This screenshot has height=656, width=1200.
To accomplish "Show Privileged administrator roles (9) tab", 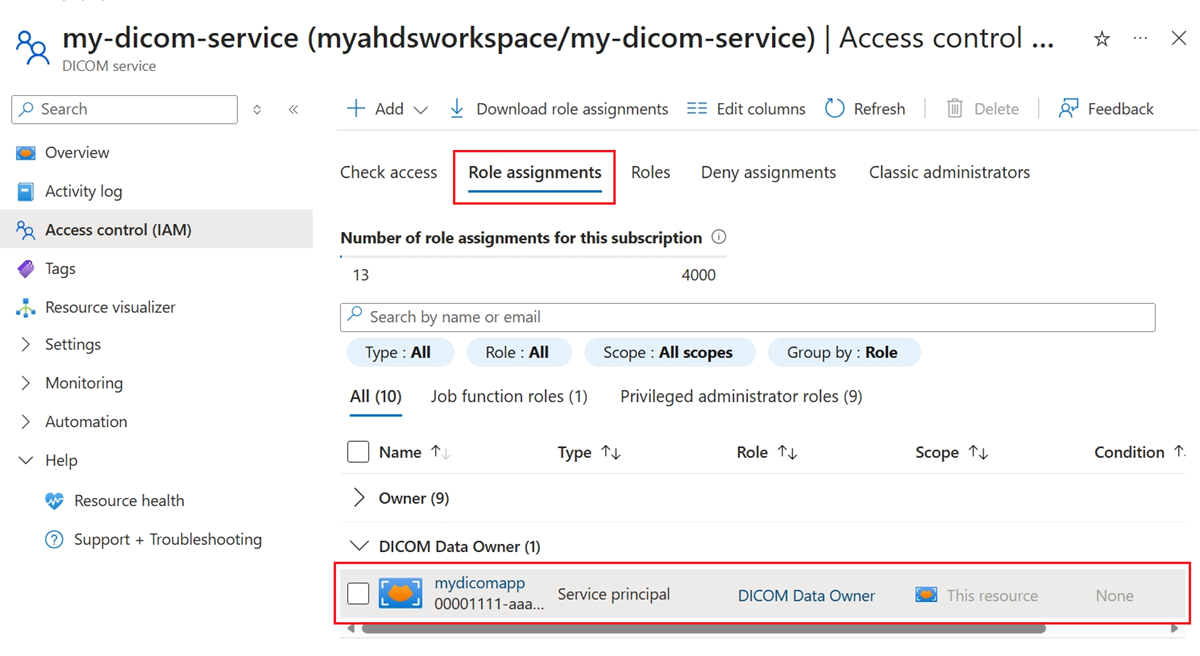I will (x=741, y=397).
